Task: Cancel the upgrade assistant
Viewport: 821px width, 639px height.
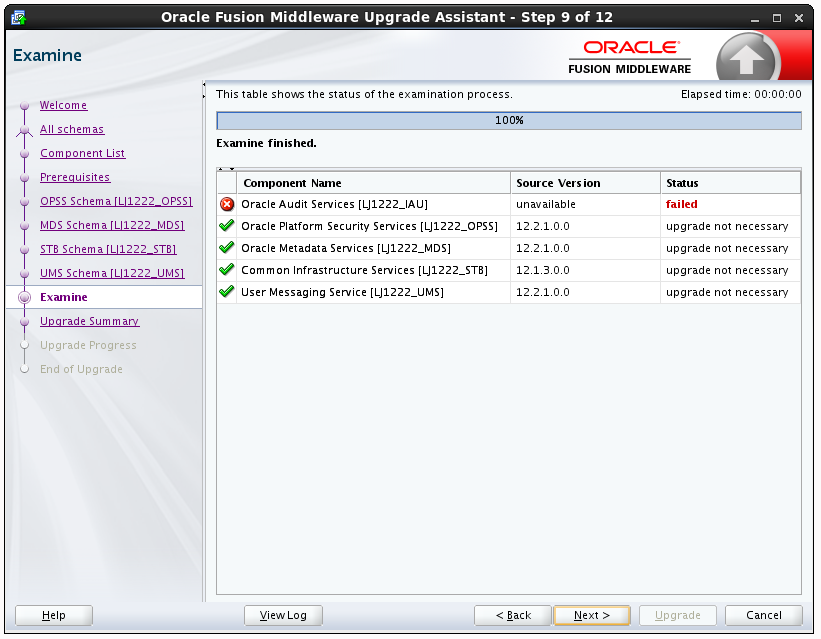Action: [763, 615]
